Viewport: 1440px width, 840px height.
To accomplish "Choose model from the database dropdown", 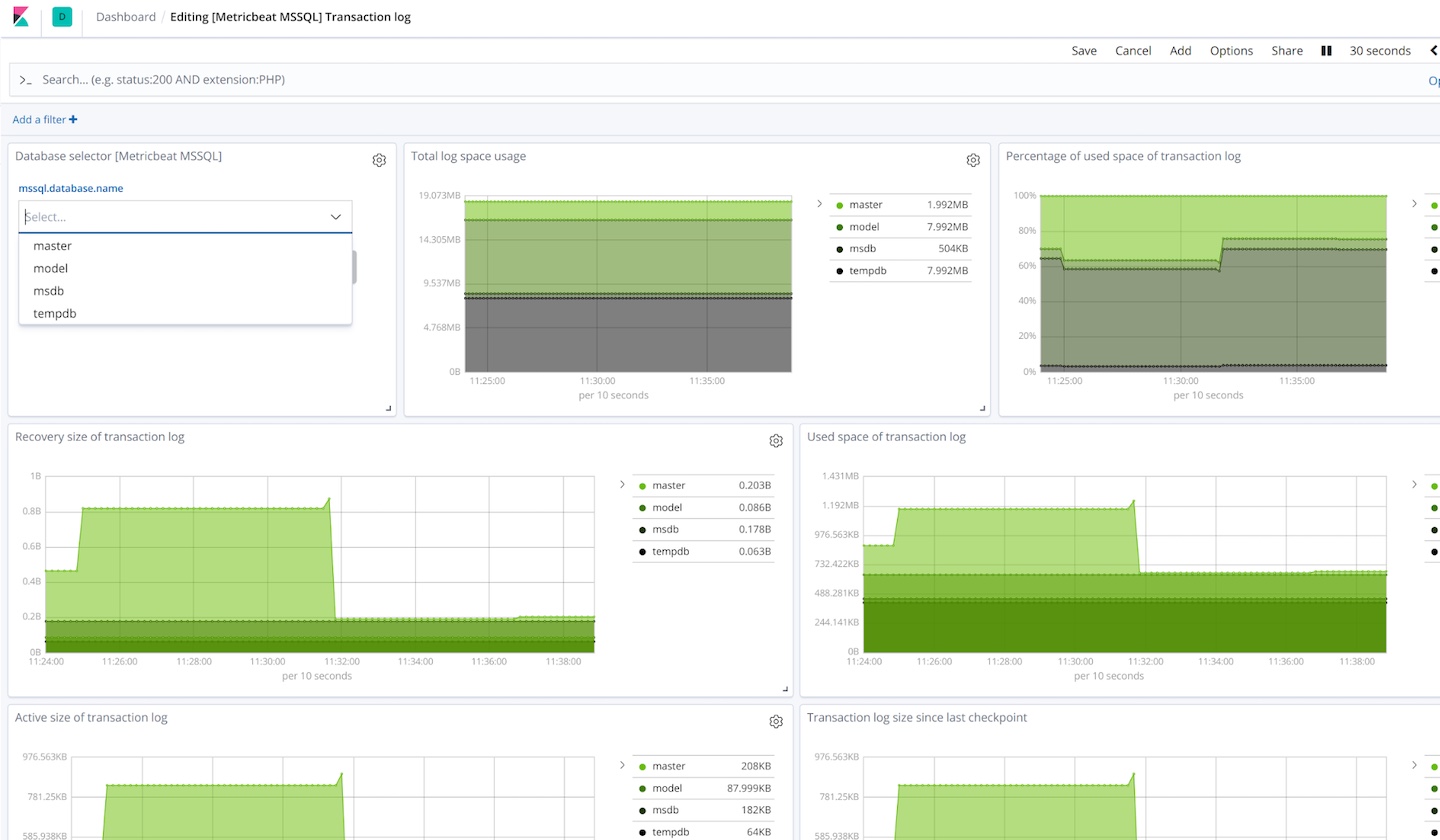I will click(185, 268).
